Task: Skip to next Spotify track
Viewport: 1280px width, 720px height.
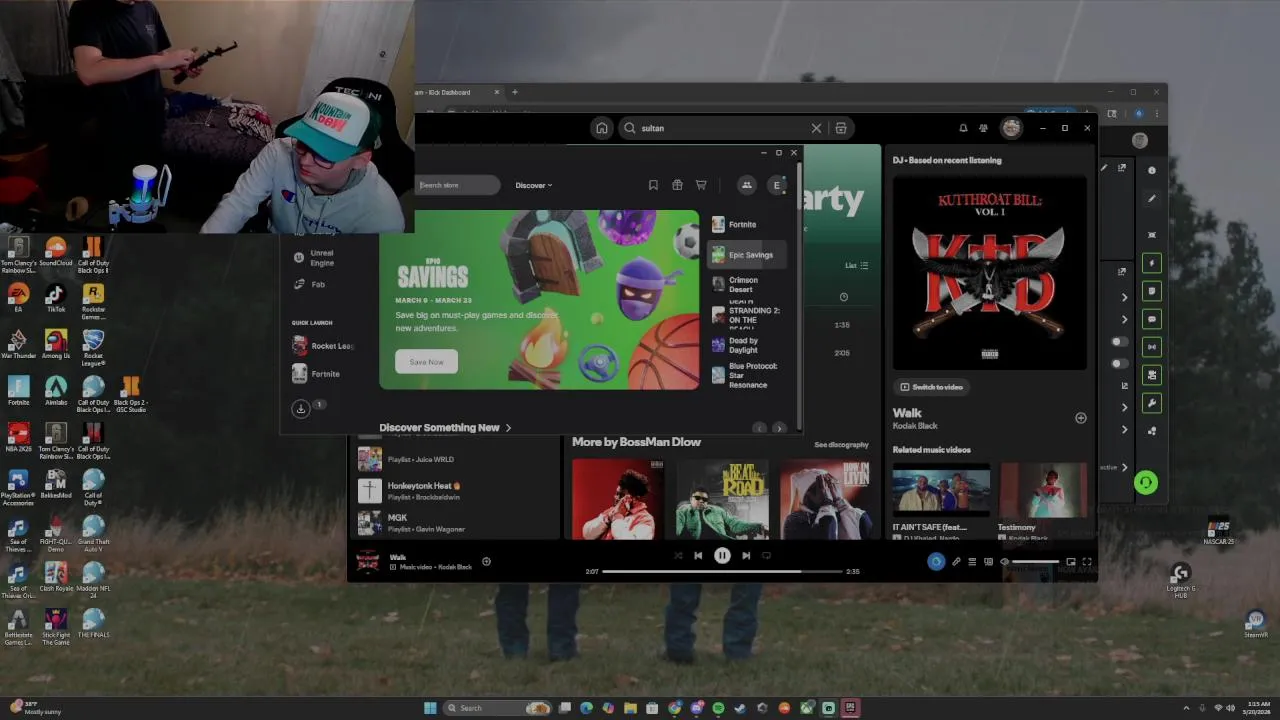Action: pyautogui.click(x=746, y=556)
